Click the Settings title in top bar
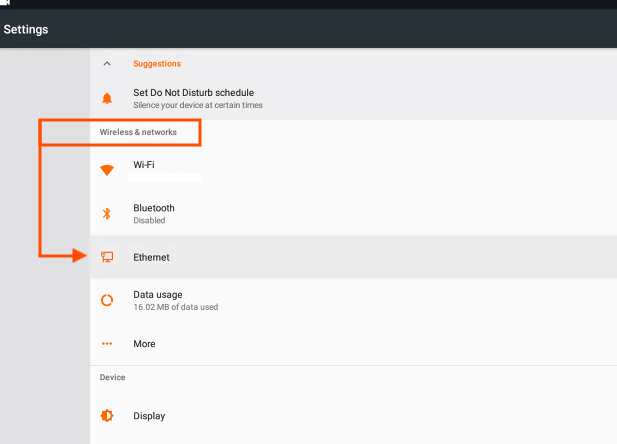 coord(26,29)
